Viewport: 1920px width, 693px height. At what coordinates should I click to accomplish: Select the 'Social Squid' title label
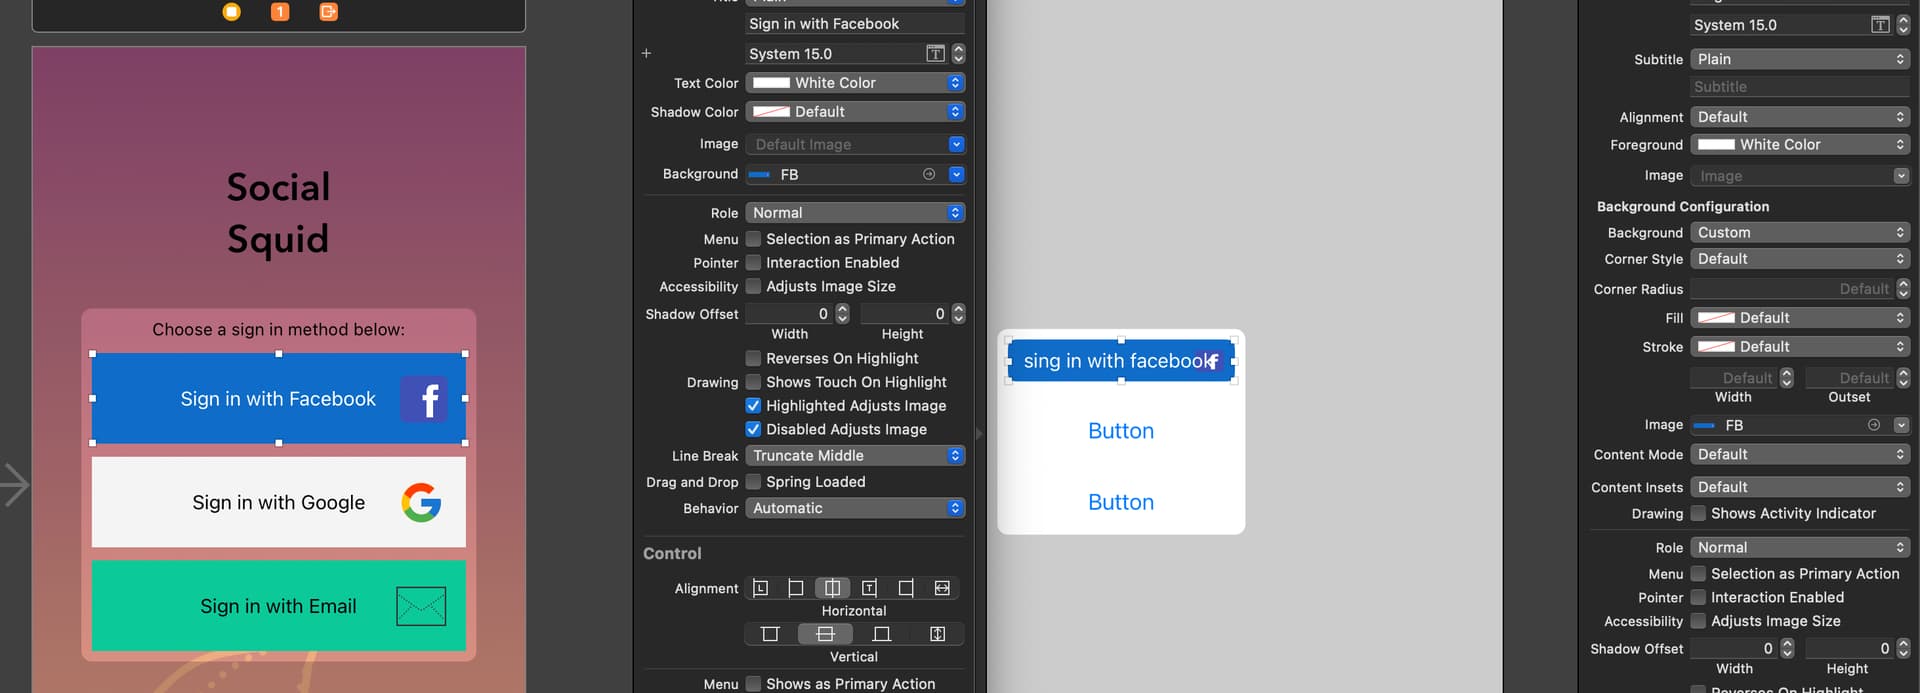pos(278,213)
